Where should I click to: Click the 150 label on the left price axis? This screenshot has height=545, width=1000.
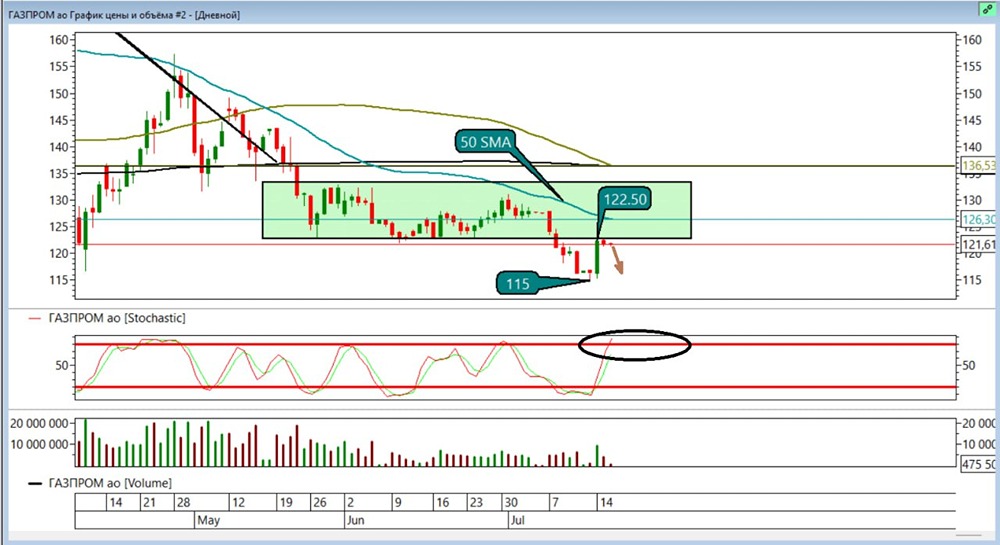(58, 94)
